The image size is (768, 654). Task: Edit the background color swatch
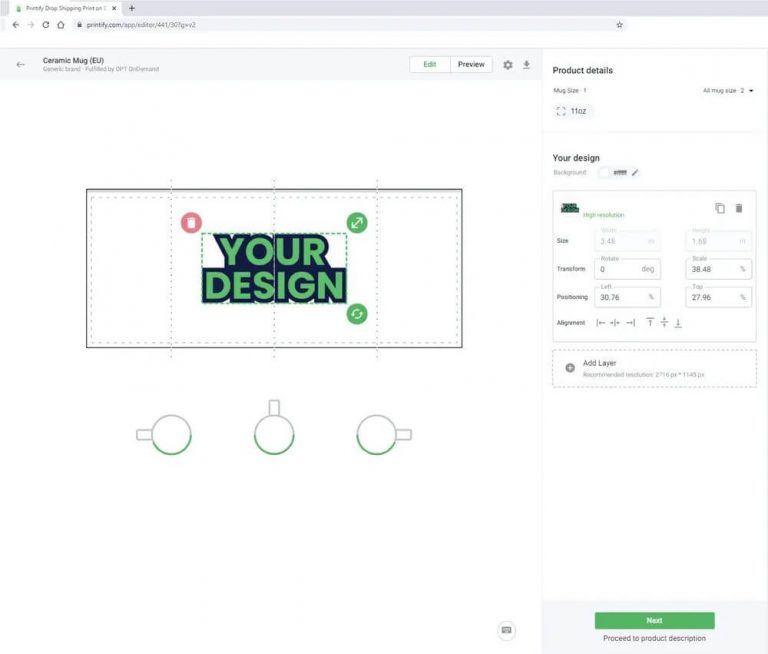coord(607,173)
